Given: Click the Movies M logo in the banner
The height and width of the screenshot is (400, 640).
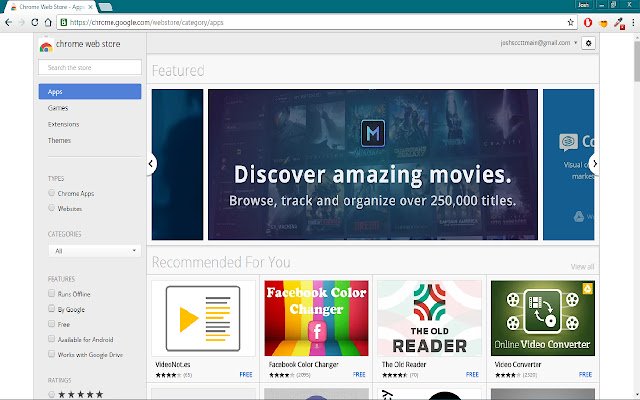Looking at the screenshot, I should [x=373, y=133].
